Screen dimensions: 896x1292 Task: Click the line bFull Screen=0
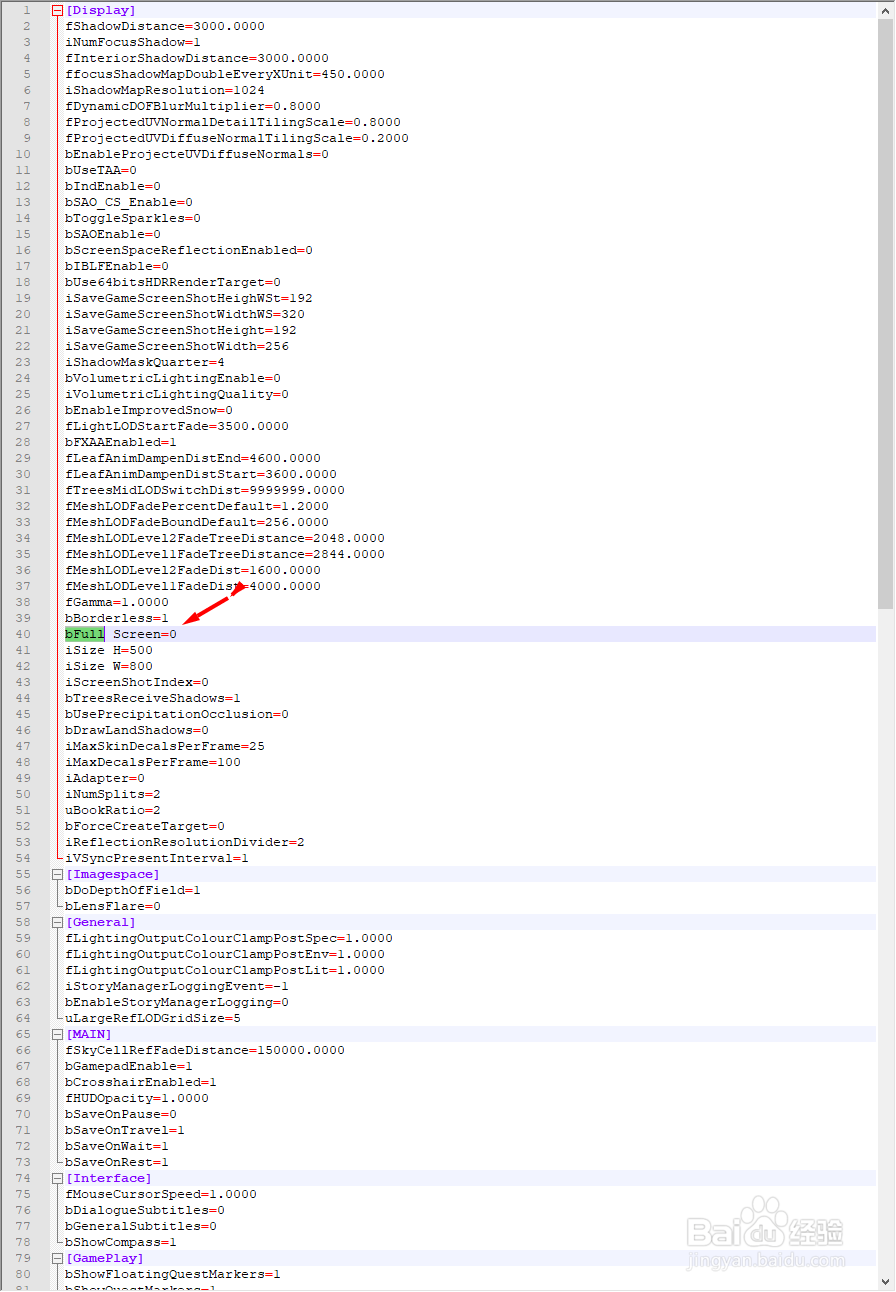[x=121, y=634]
